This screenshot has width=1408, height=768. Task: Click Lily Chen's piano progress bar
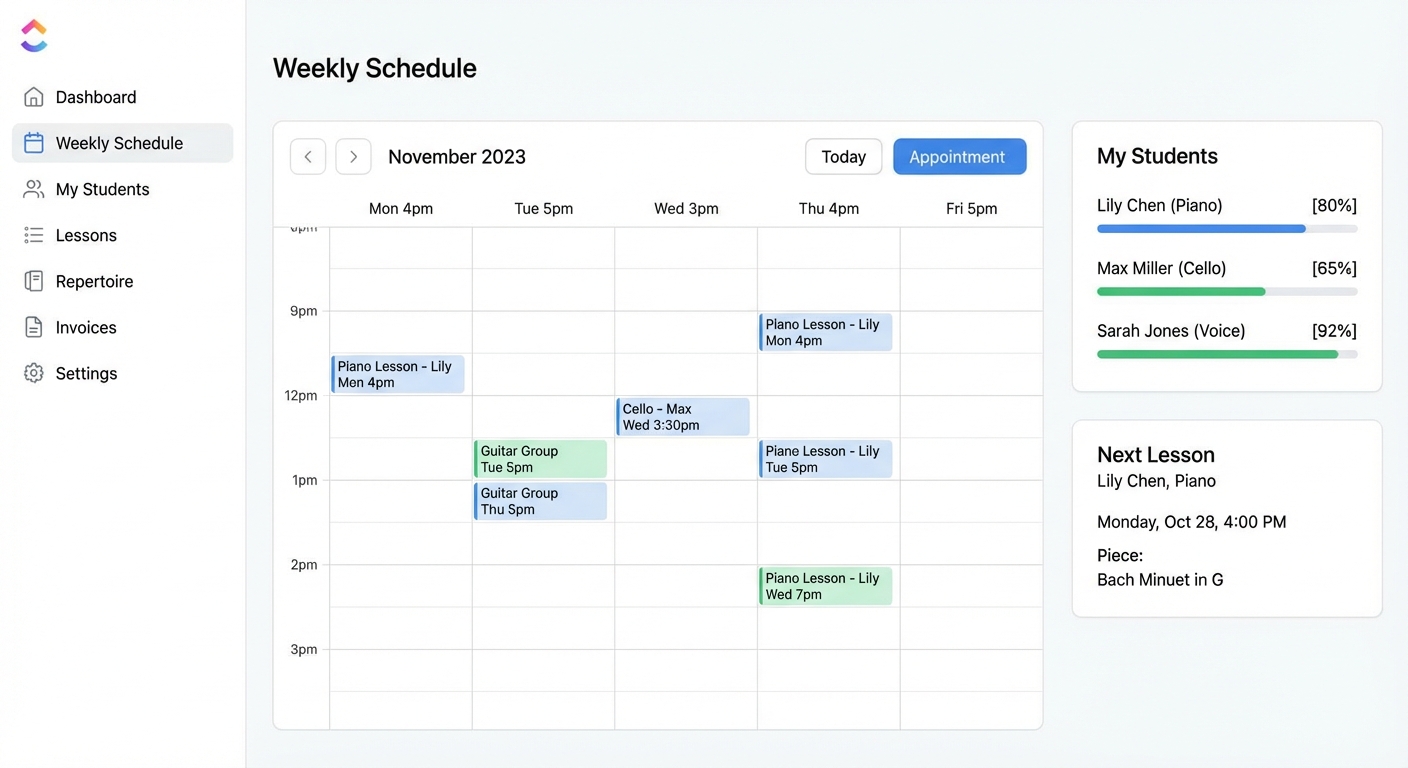[x=1226, y=229]
